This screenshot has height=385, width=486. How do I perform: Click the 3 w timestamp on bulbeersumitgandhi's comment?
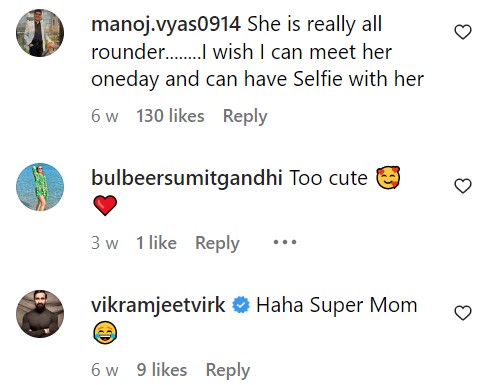(x=105, y=243)
